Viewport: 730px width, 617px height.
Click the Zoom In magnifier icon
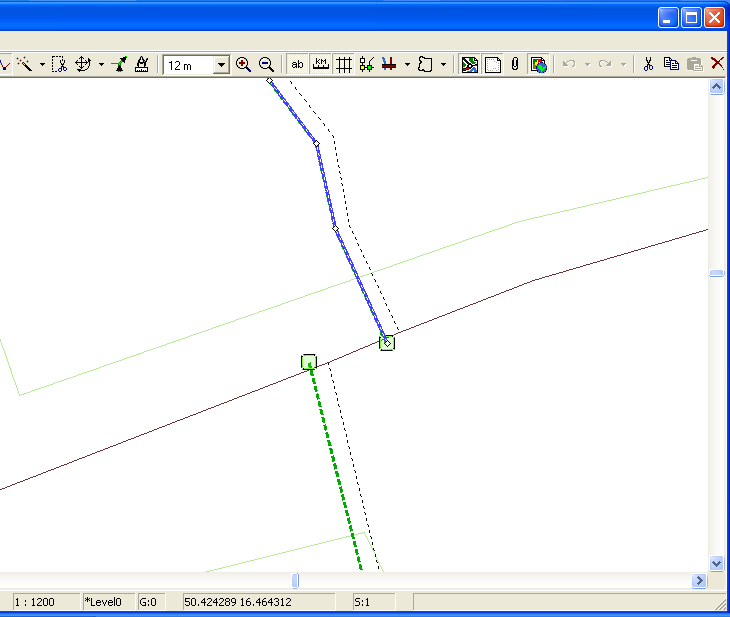pos(243,64)
